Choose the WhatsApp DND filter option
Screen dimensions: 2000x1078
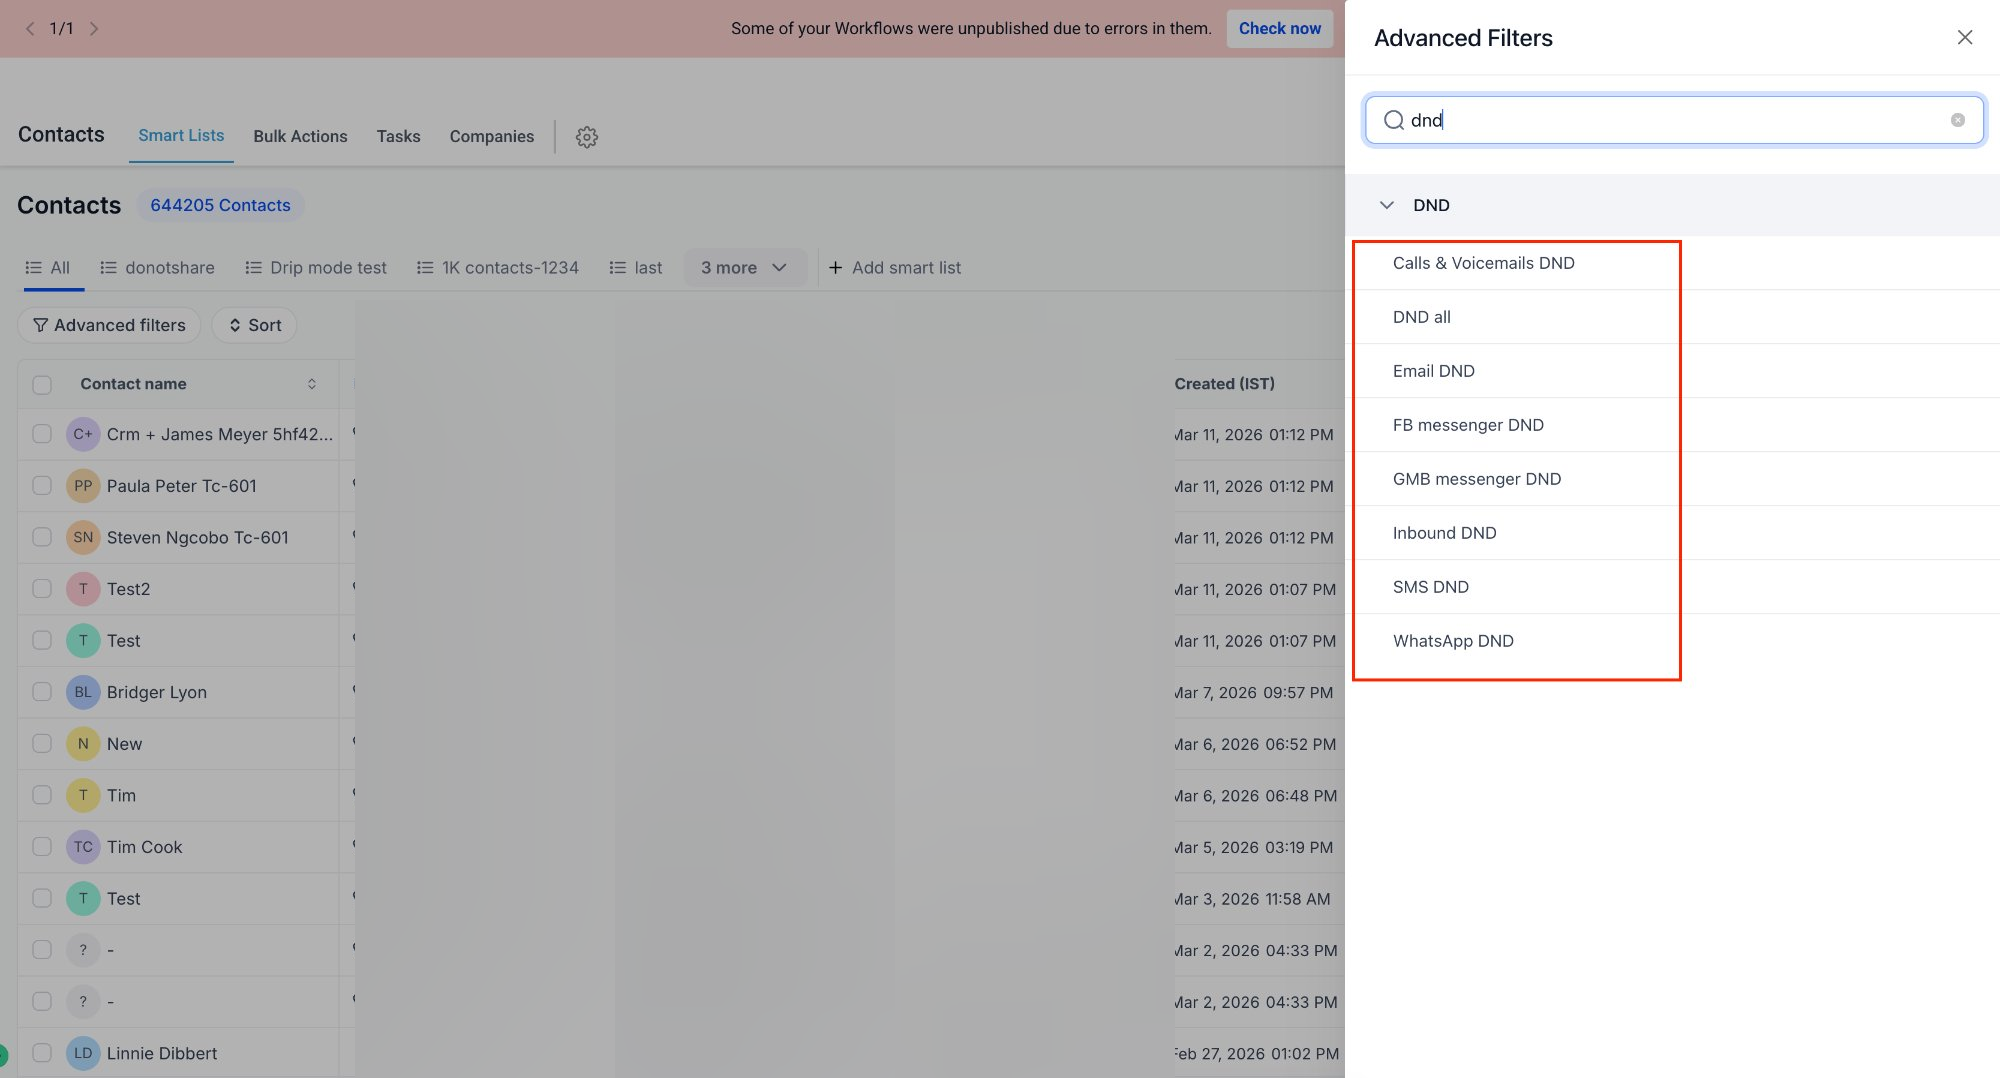coord(1453,641)
